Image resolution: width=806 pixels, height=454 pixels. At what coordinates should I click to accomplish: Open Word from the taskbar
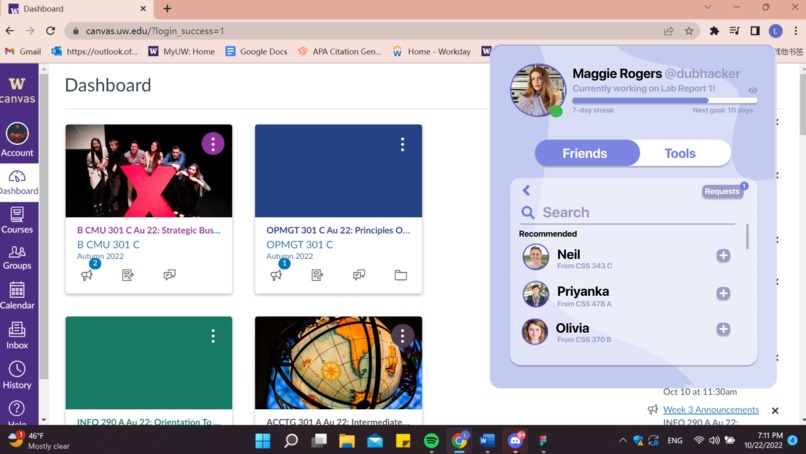tap(487, 441)
